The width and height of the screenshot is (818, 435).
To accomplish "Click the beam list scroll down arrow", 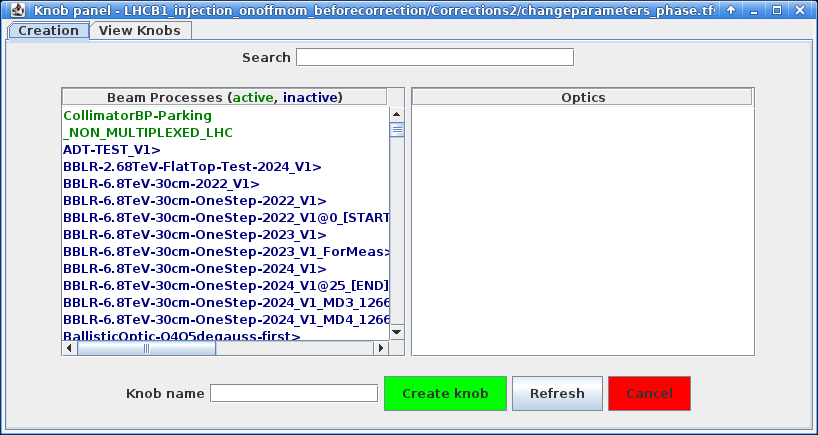I will 396,332.
